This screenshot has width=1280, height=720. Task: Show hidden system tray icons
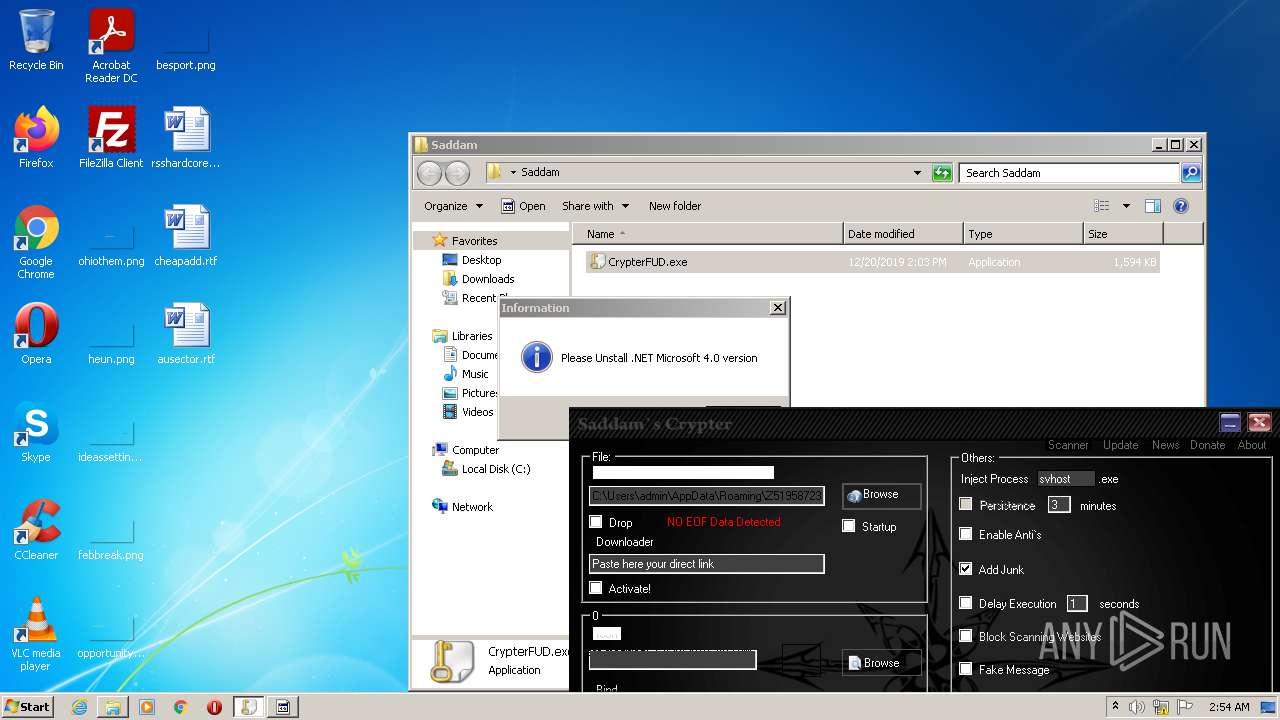tap(1115, 707)
